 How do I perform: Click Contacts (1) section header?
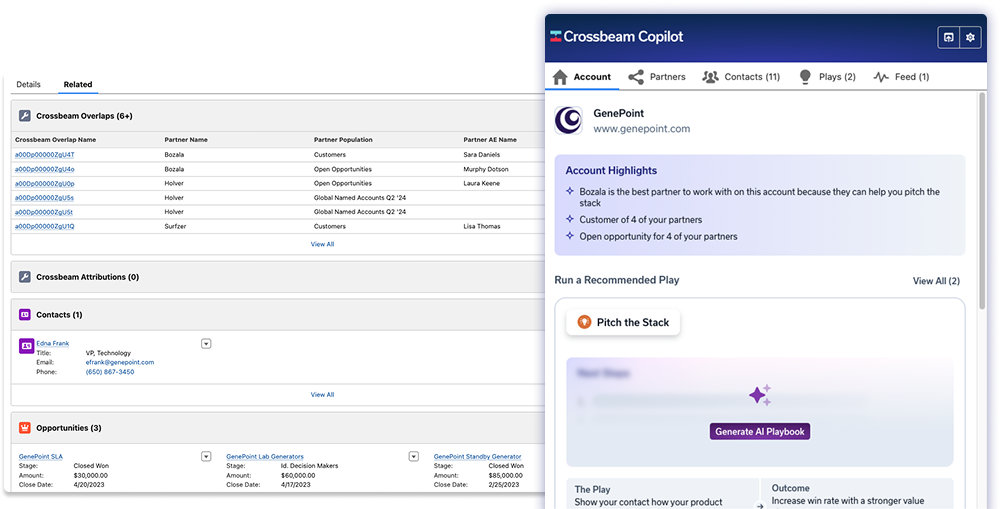pyautogui.click(x=59, y=314)
